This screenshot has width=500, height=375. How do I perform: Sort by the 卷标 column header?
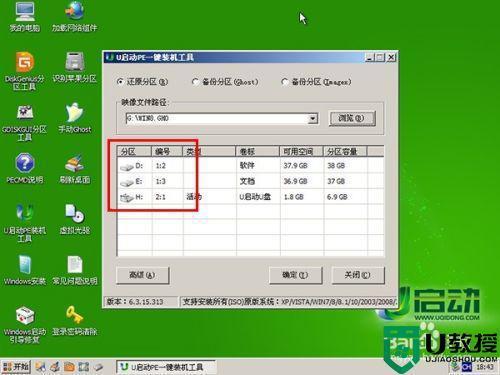257,152
